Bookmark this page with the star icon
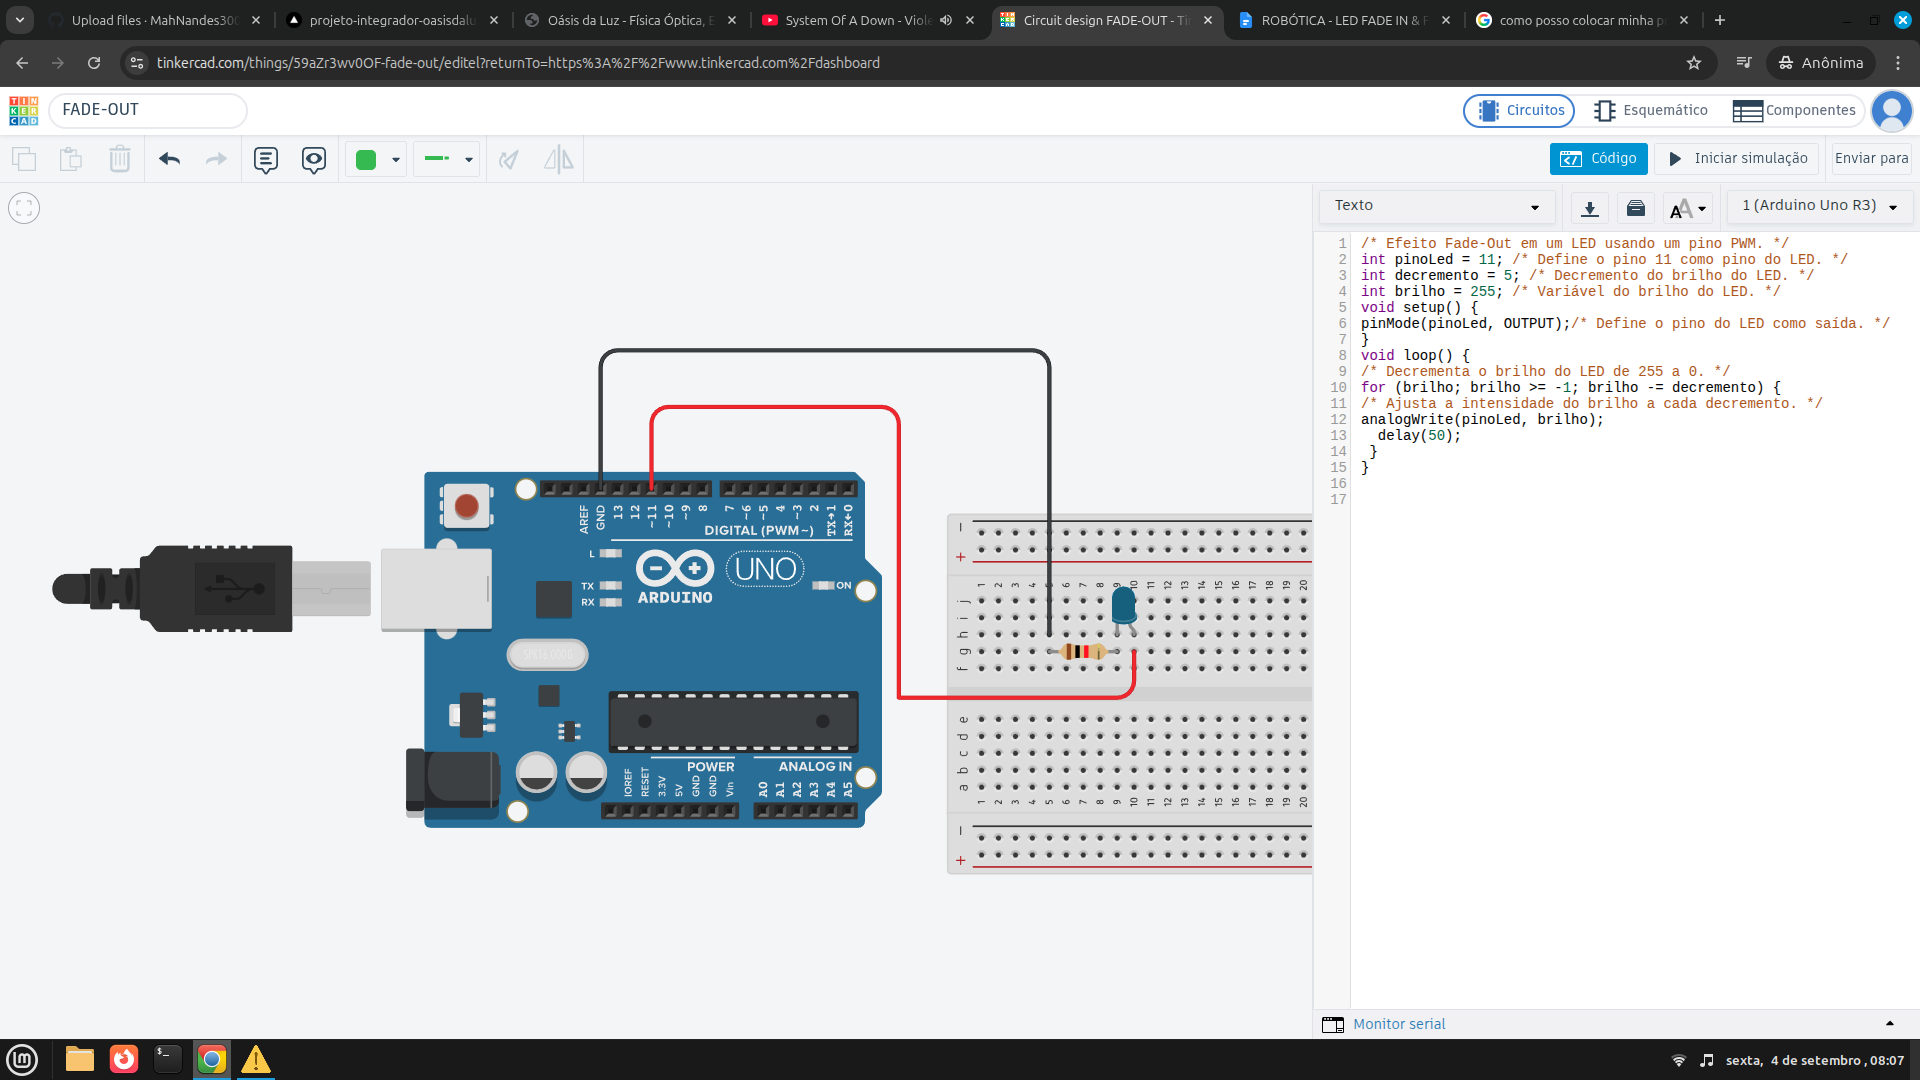 coord(1694,63)
